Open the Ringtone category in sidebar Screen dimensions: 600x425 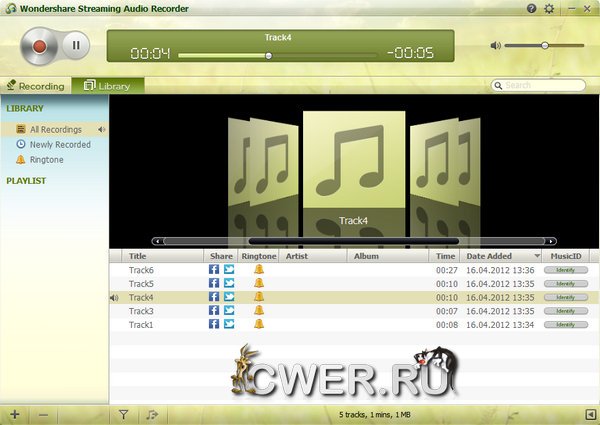click(40, 160)
